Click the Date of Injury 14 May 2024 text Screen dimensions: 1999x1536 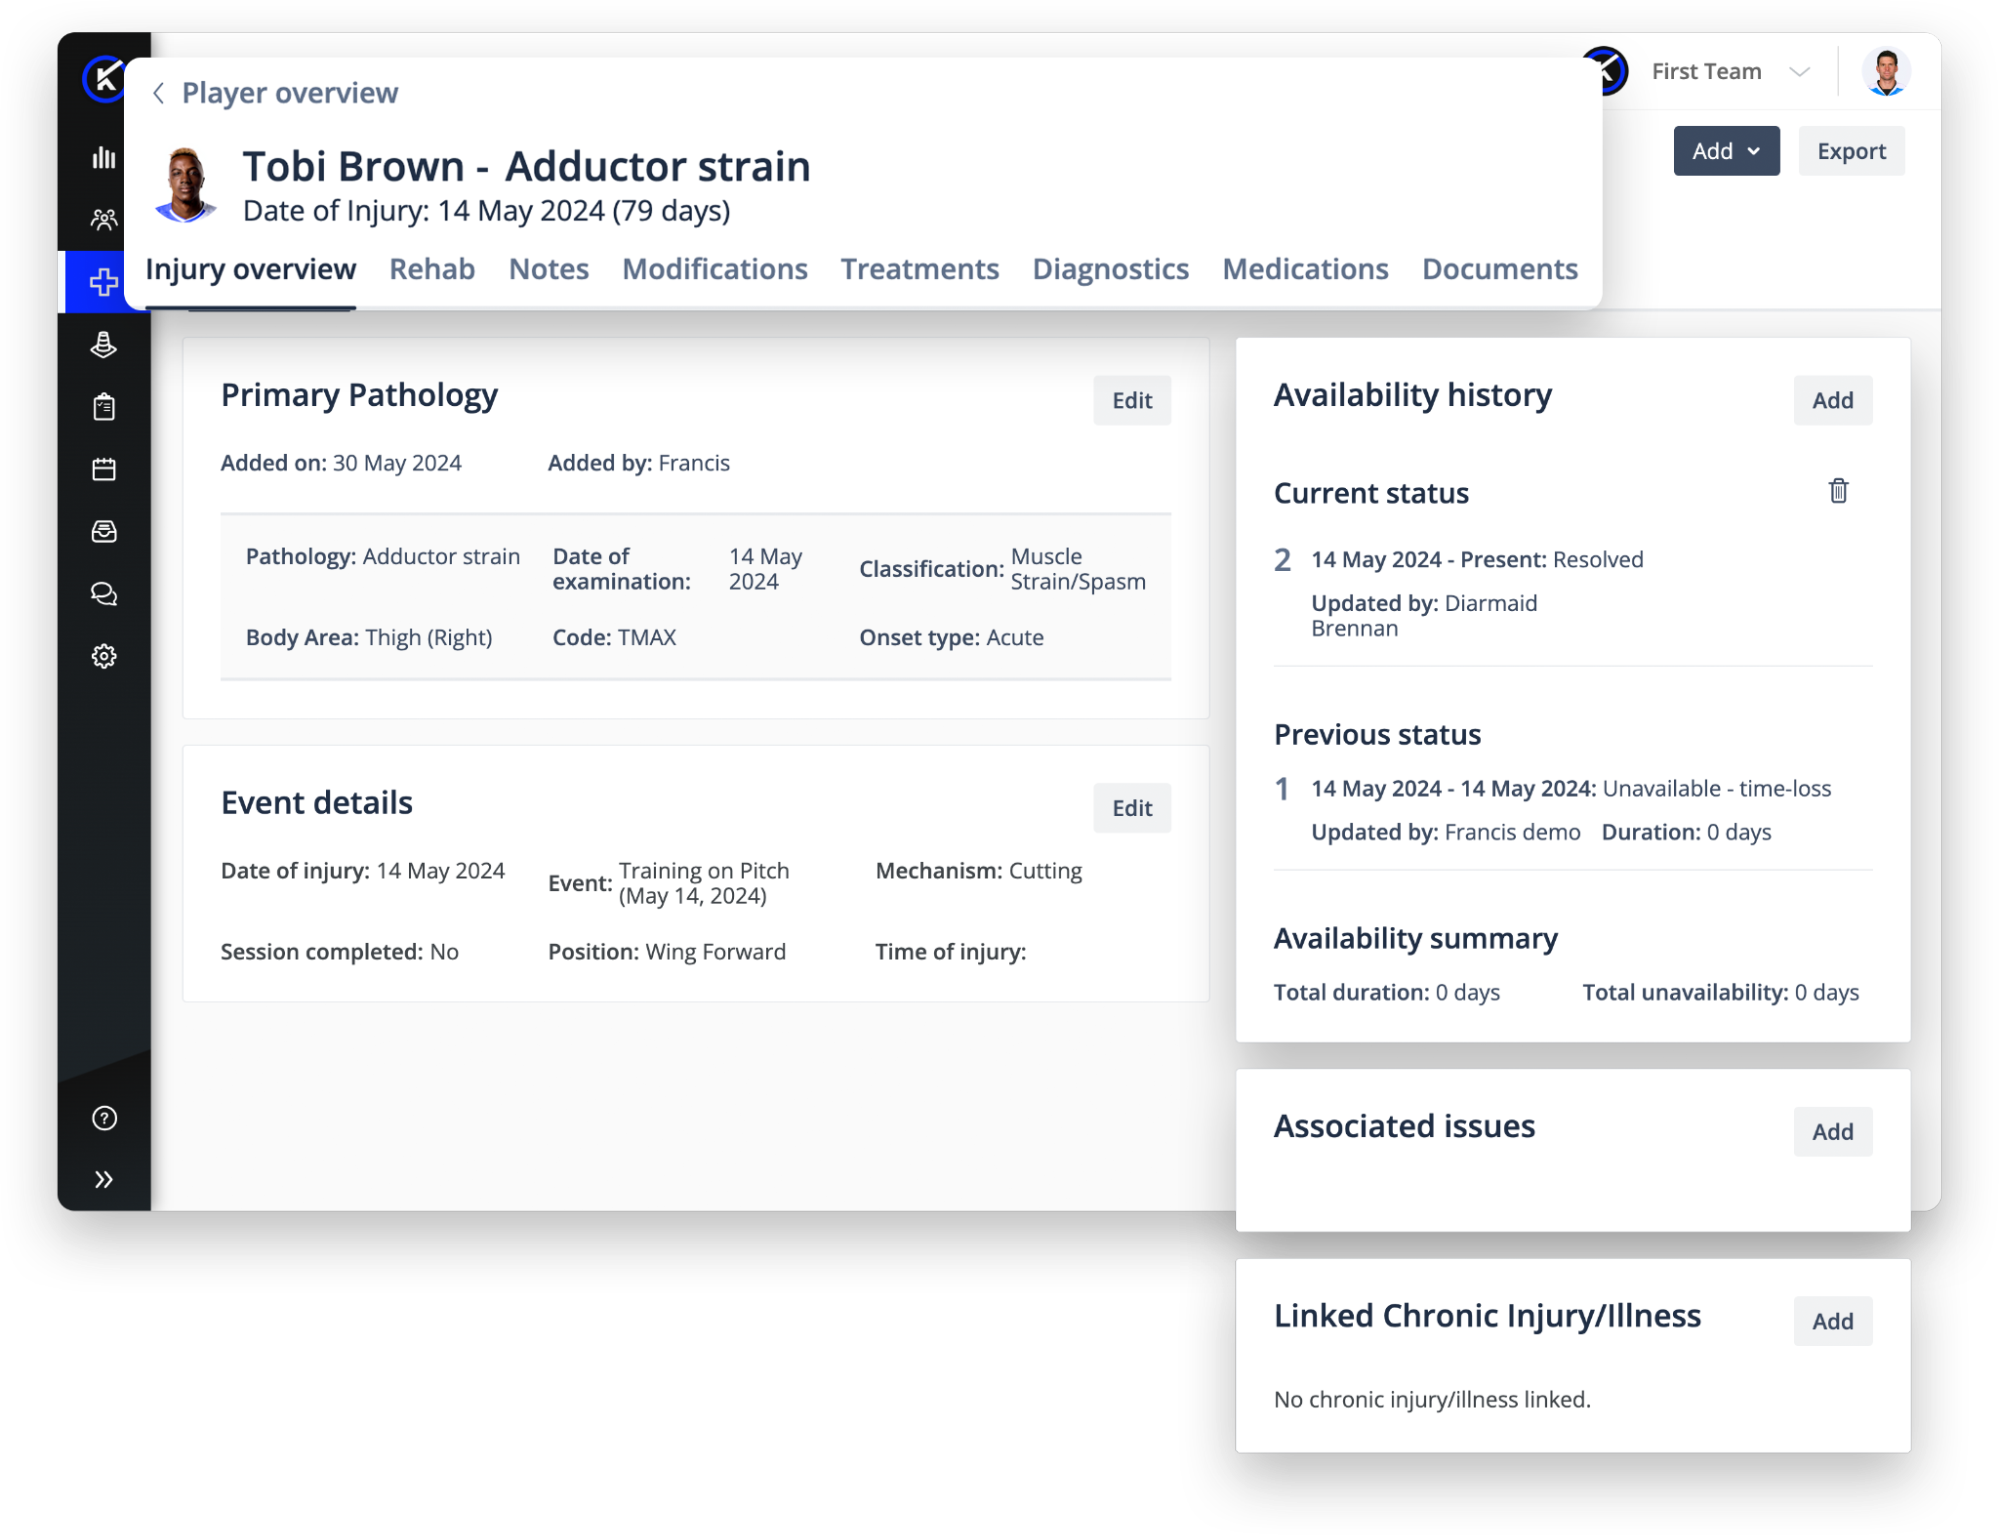coord(486,211)
